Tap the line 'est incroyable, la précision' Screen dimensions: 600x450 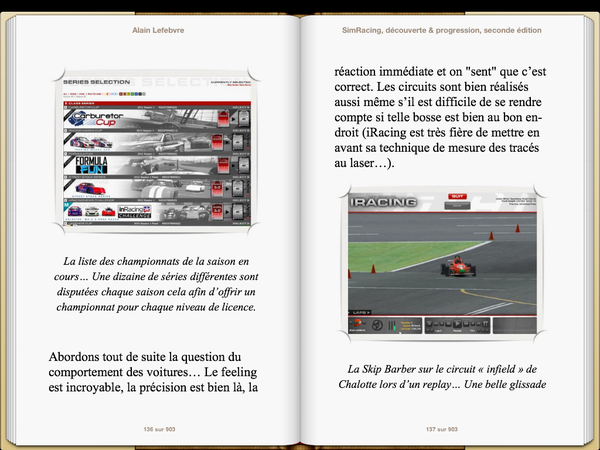point(153,387)
